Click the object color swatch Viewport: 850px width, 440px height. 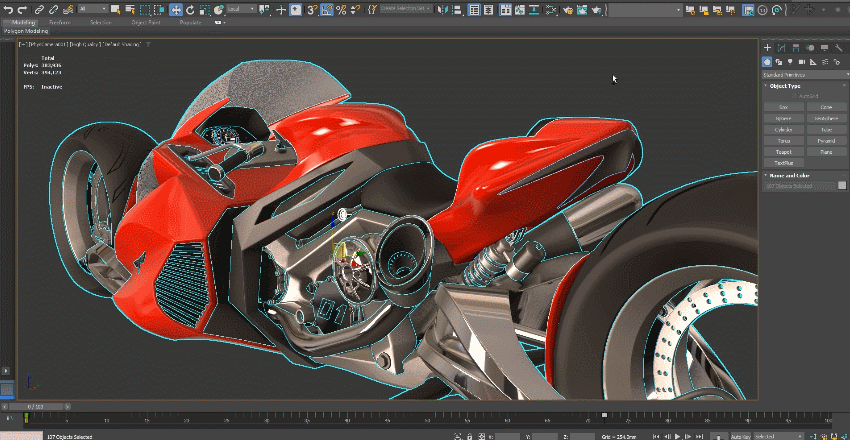coord(841,186)
